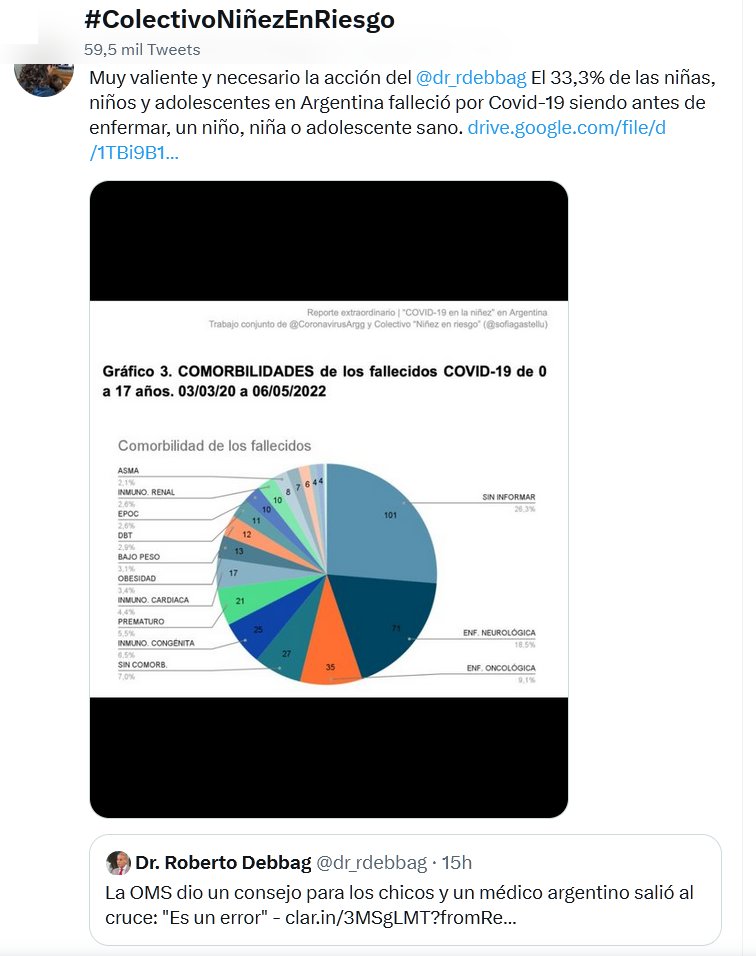Click the ENF. ONCOLÓGICA chart label

500,668
